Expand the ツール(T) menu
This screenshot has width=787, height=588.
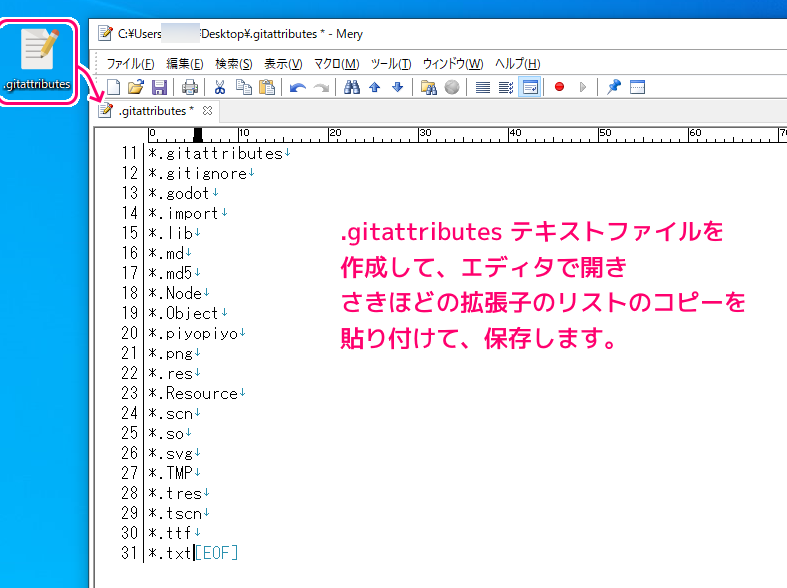[390, 63]
